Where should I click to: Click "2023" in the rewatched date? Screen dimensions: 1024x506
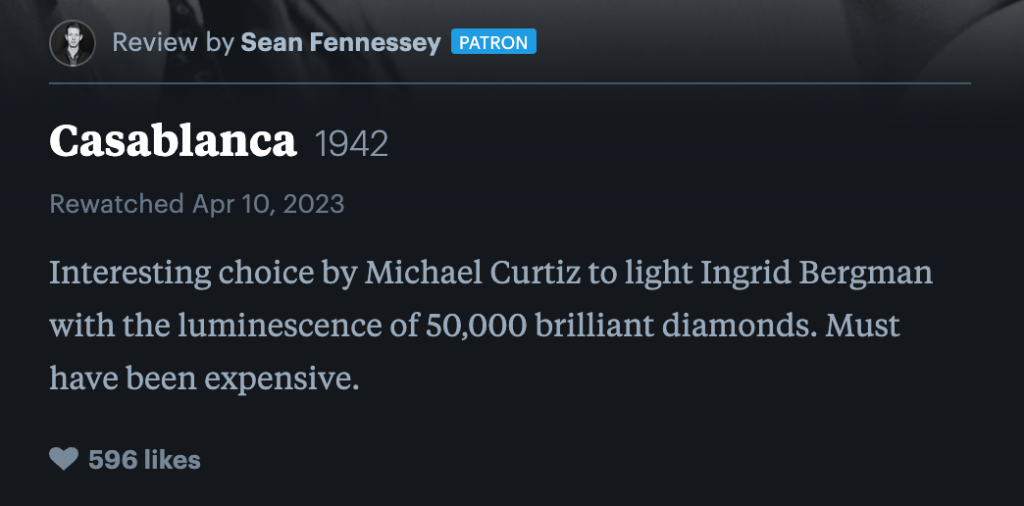click(x=312, y=204)
